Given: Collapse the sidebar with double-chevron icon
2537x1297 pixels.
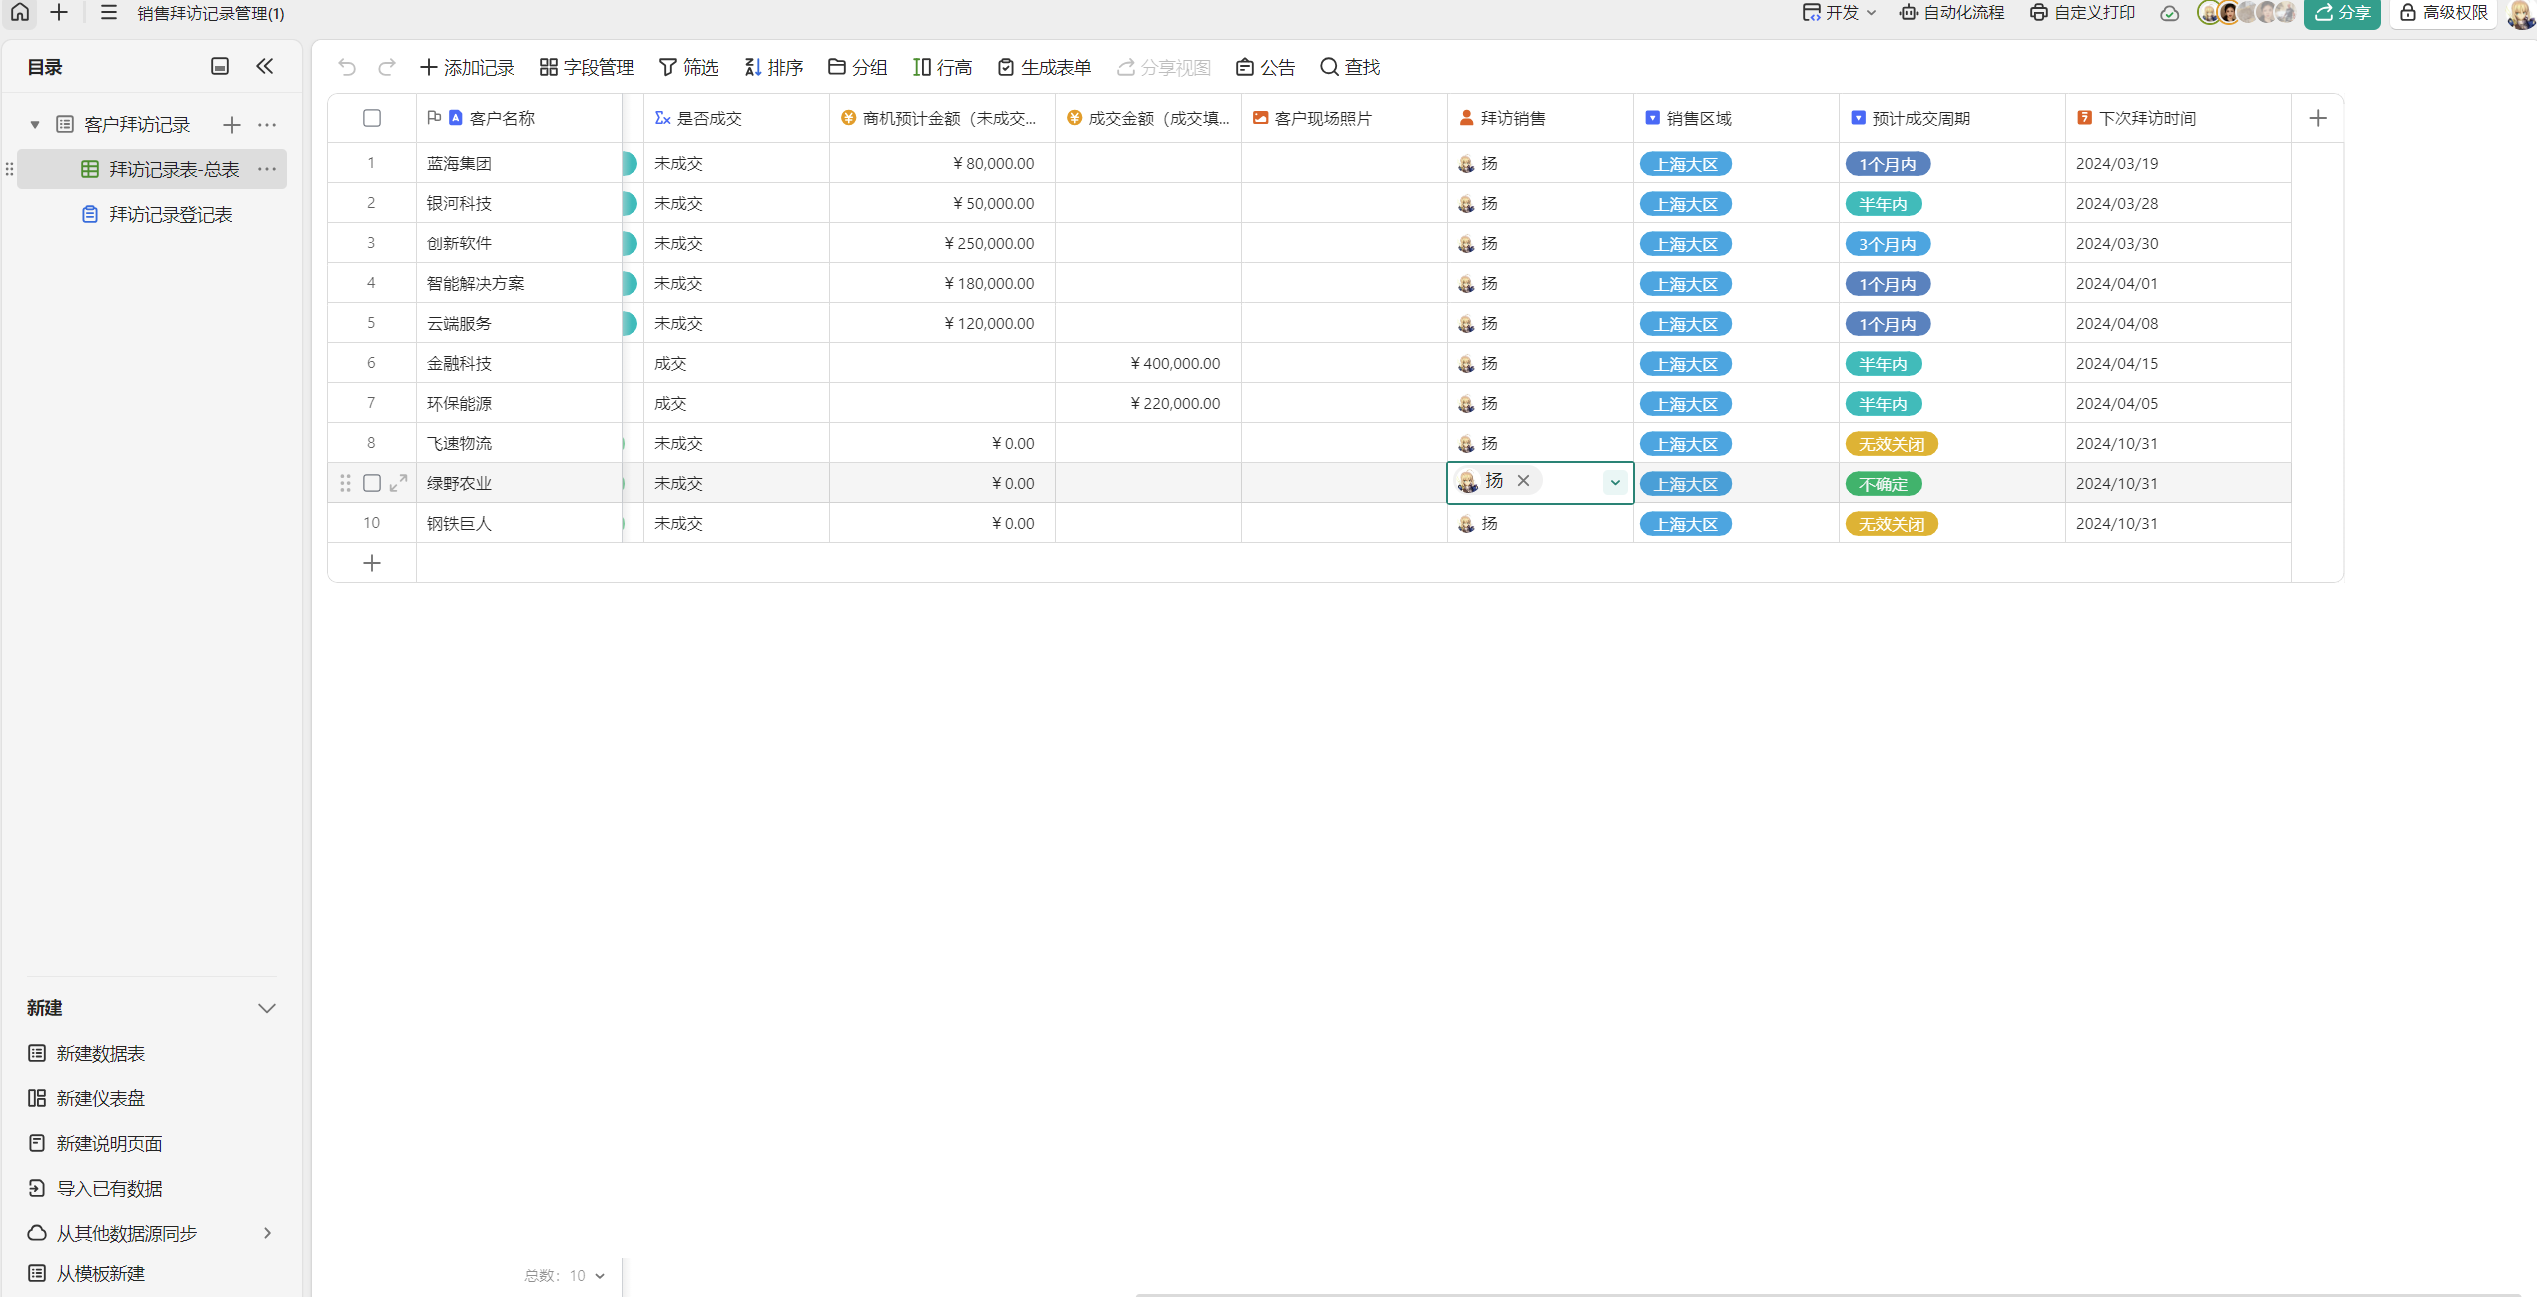Looking at the screenshot, I should point(265,66).
